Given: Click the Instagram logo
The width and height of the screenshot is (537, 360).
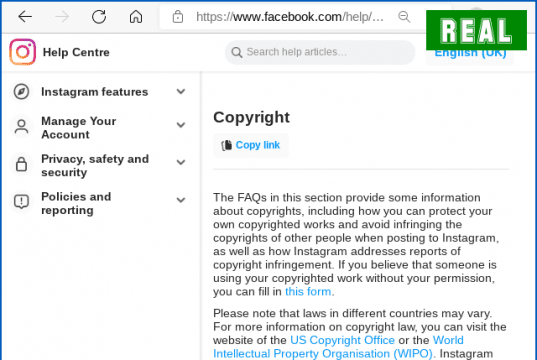Looking at the screenshot, I should pos(23,52).
